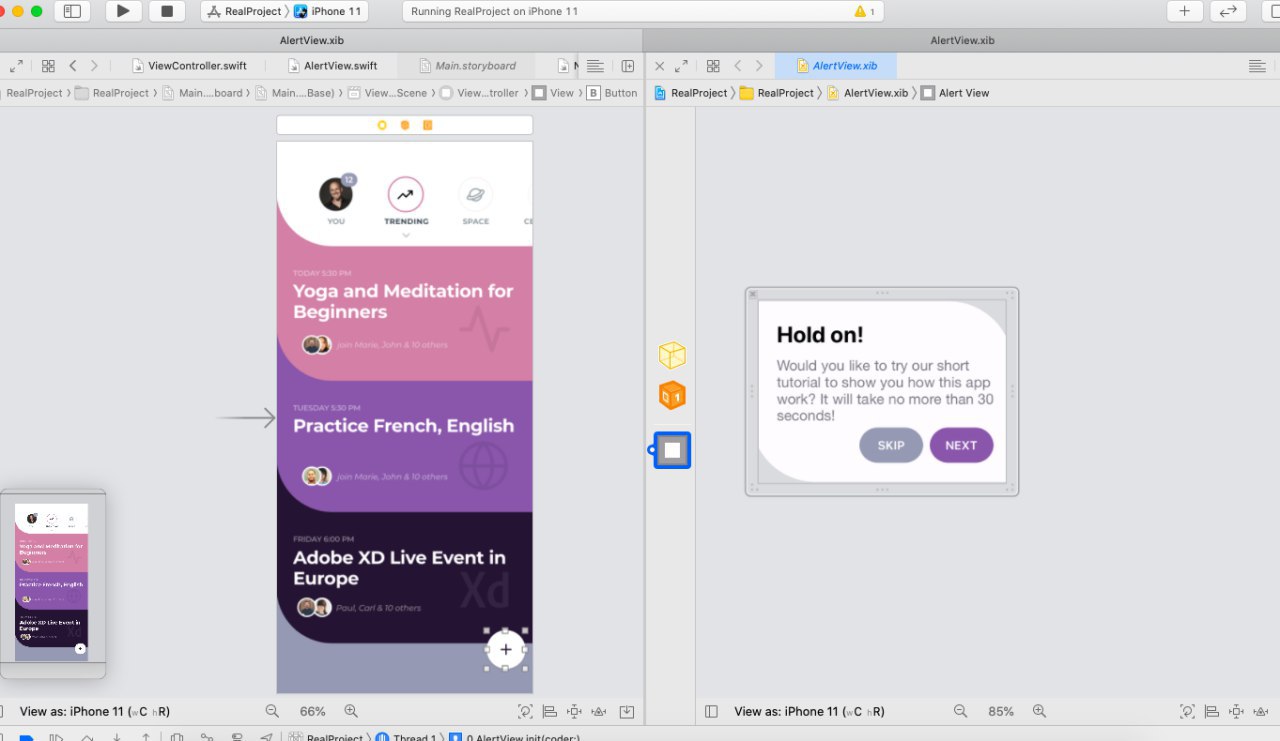The height and width of the screenshot is (741, 1280).
Task: Open related items menu in right editor
Action: [x=713, y=66]
